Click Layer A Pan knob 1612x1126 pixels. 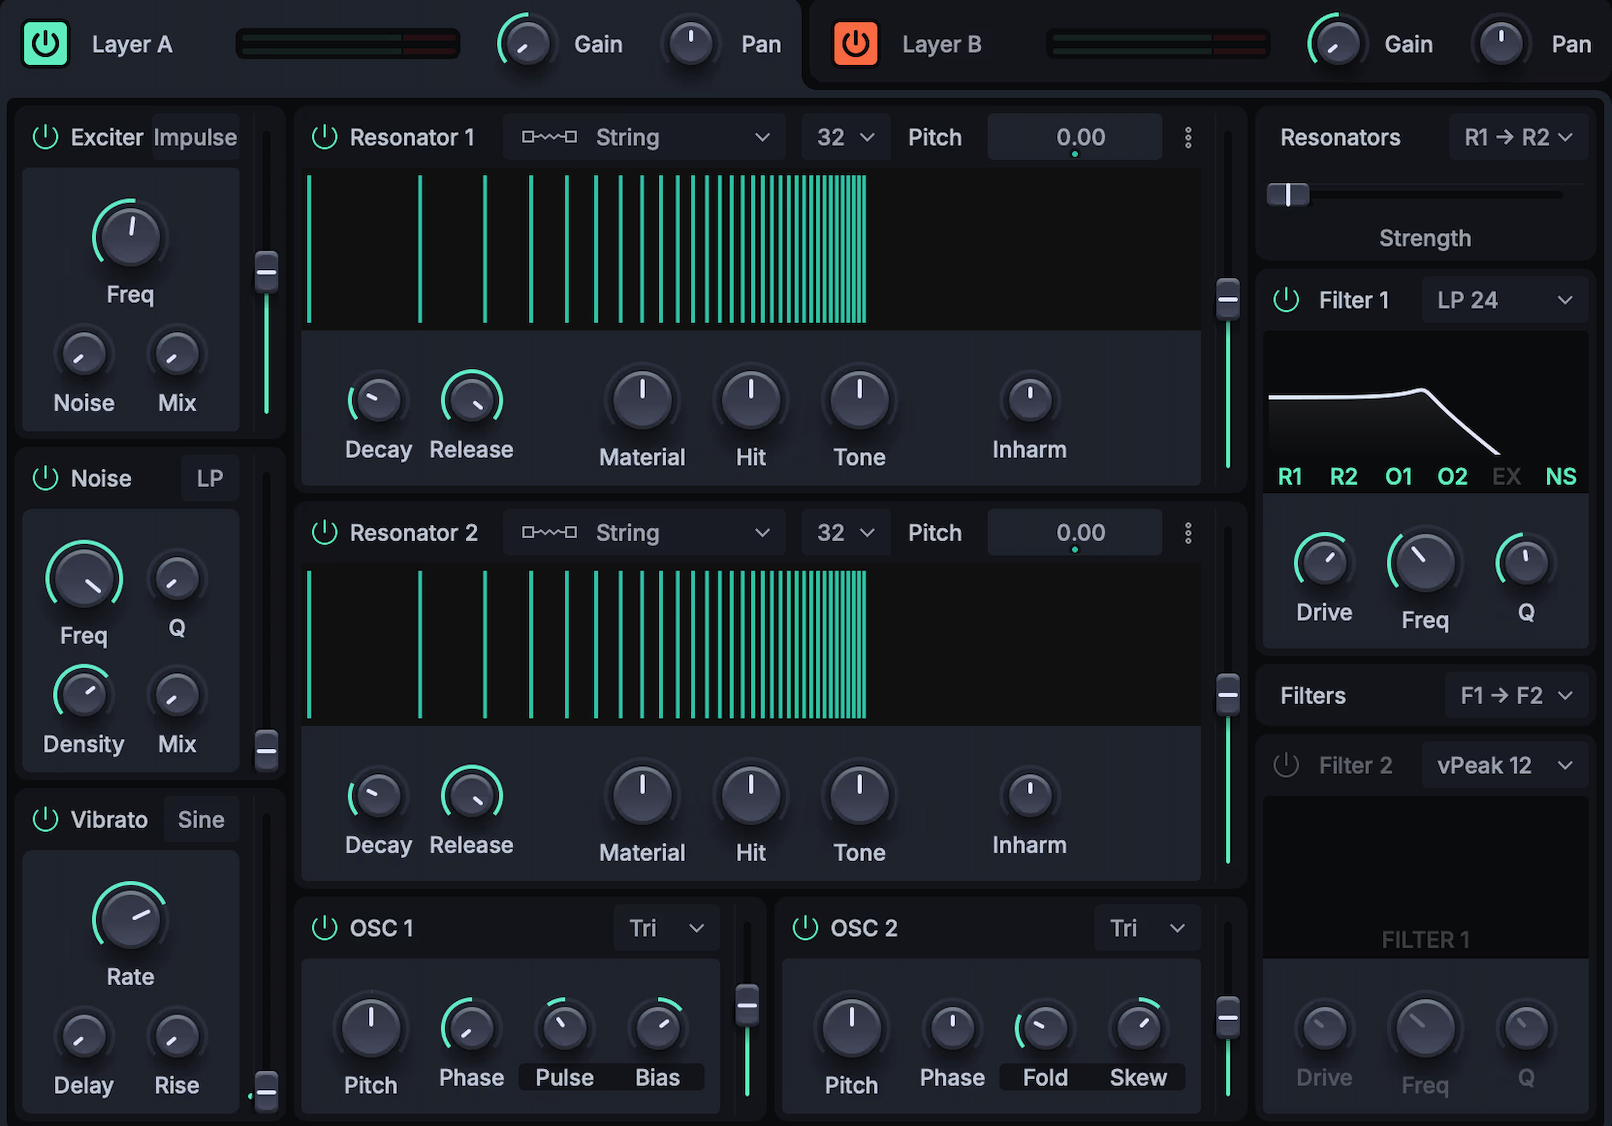(690, 44)
